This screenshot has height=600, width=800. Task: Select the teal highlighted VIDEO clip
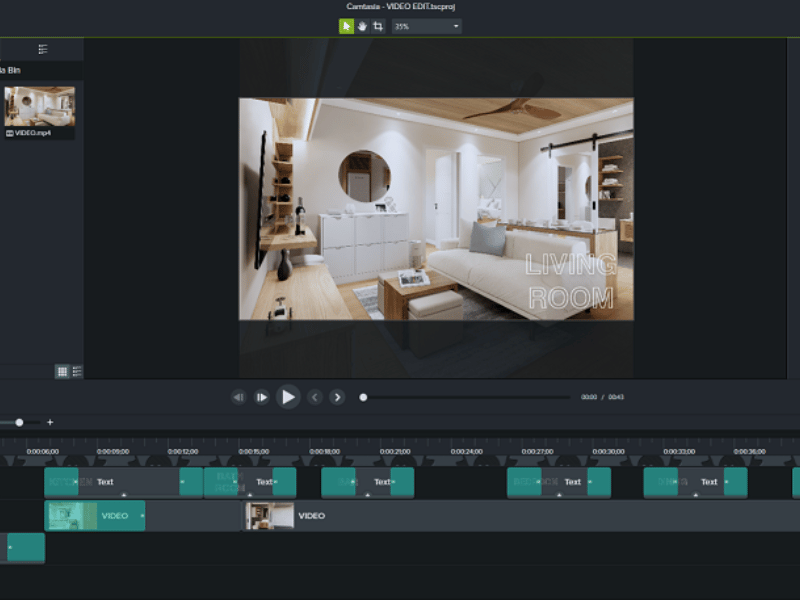pos(95,516)
